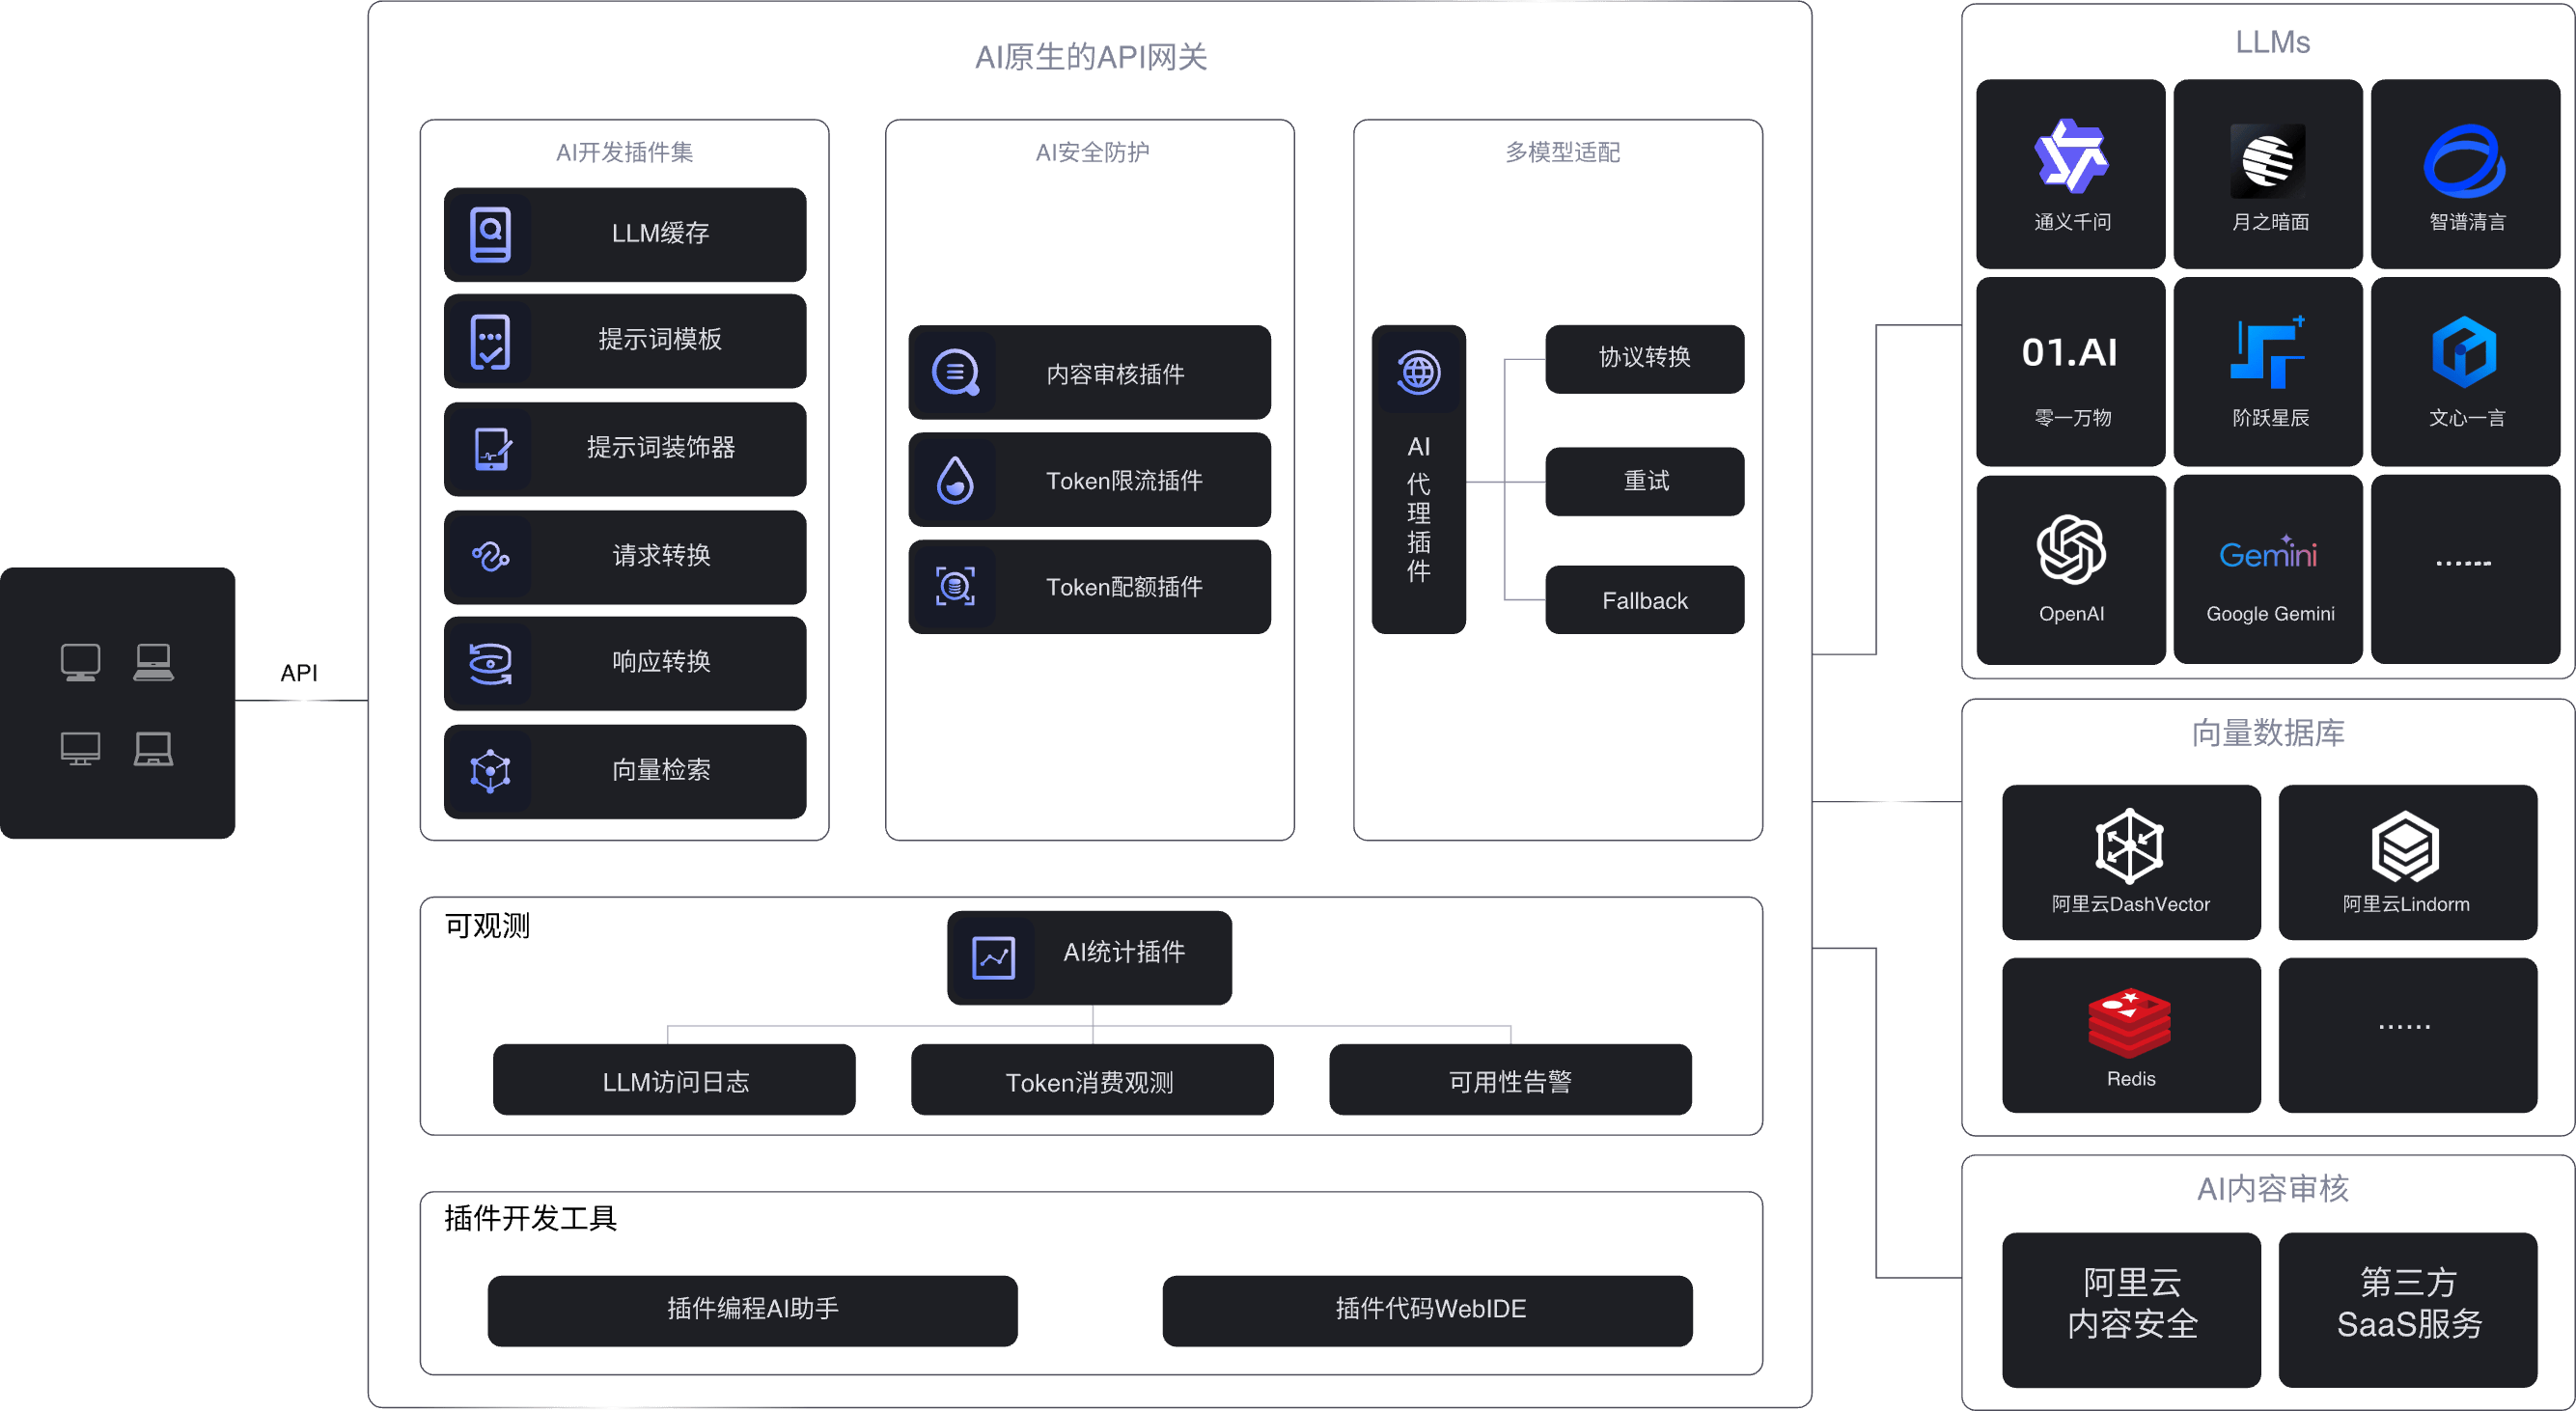Screen dimensions: 2576x1411
Task: Click the Google Gemini logo
Action: point(2267,552)
